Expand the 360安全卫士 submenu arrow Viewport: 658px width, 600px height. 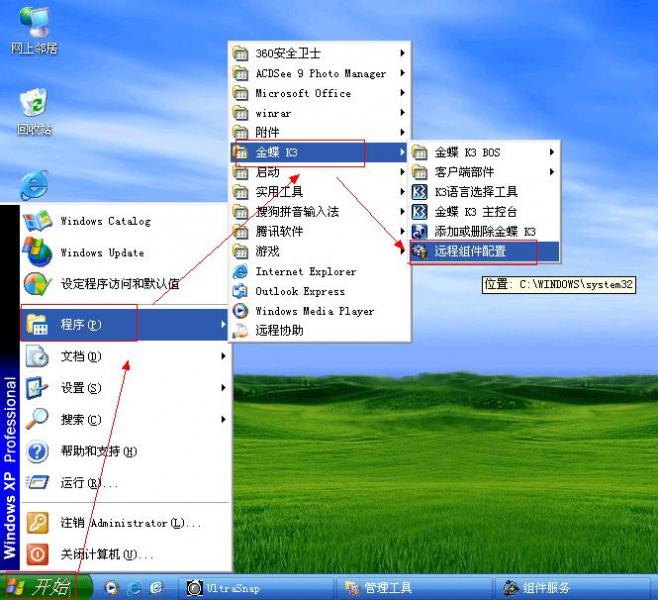[x=402, y=53]
